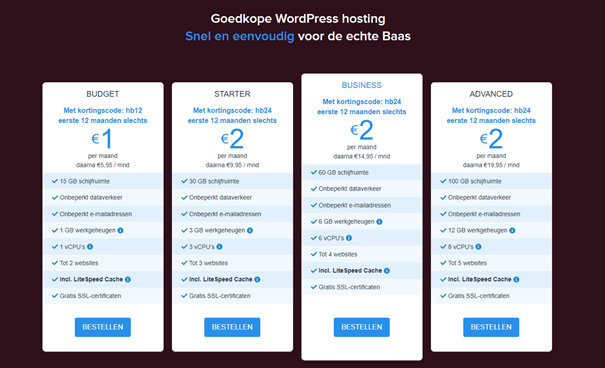The width and height of the screenshot is (605, 368).
Task: Open info icon next to Advanced 8 vCPU's
Action: click(478, 246)
